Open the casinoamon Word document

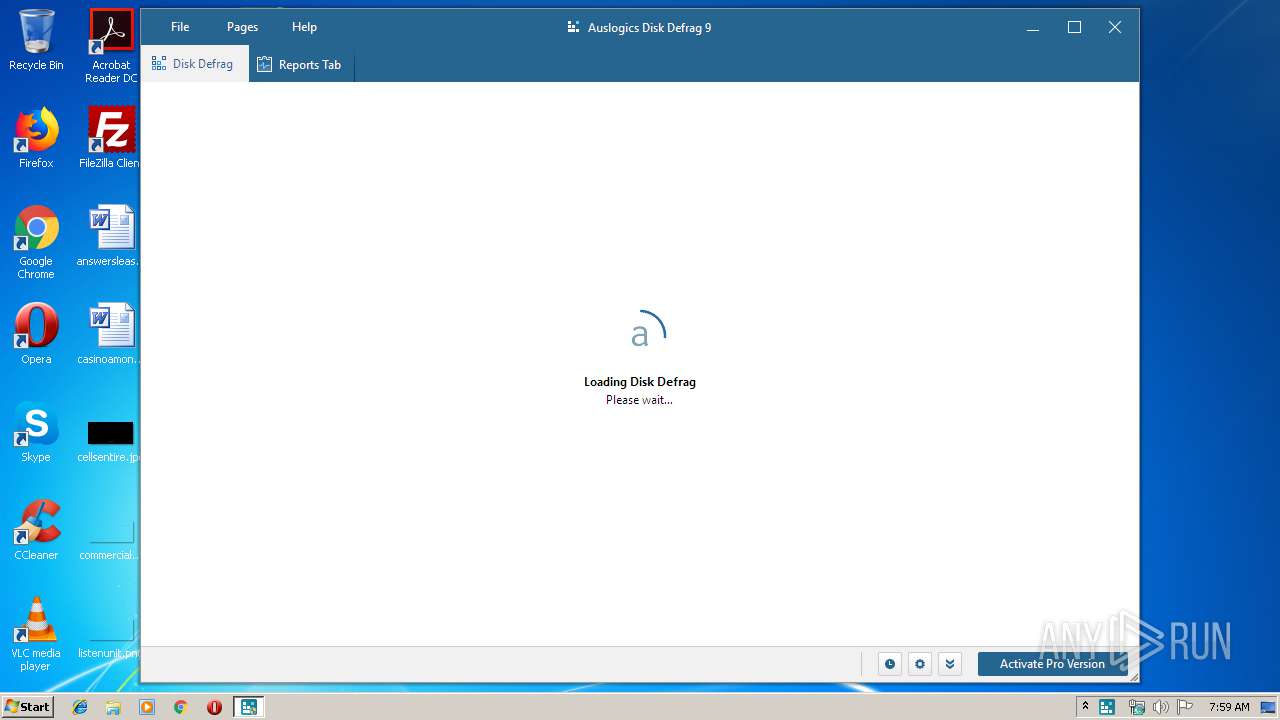pyautogui.click(x=111, y=334)
